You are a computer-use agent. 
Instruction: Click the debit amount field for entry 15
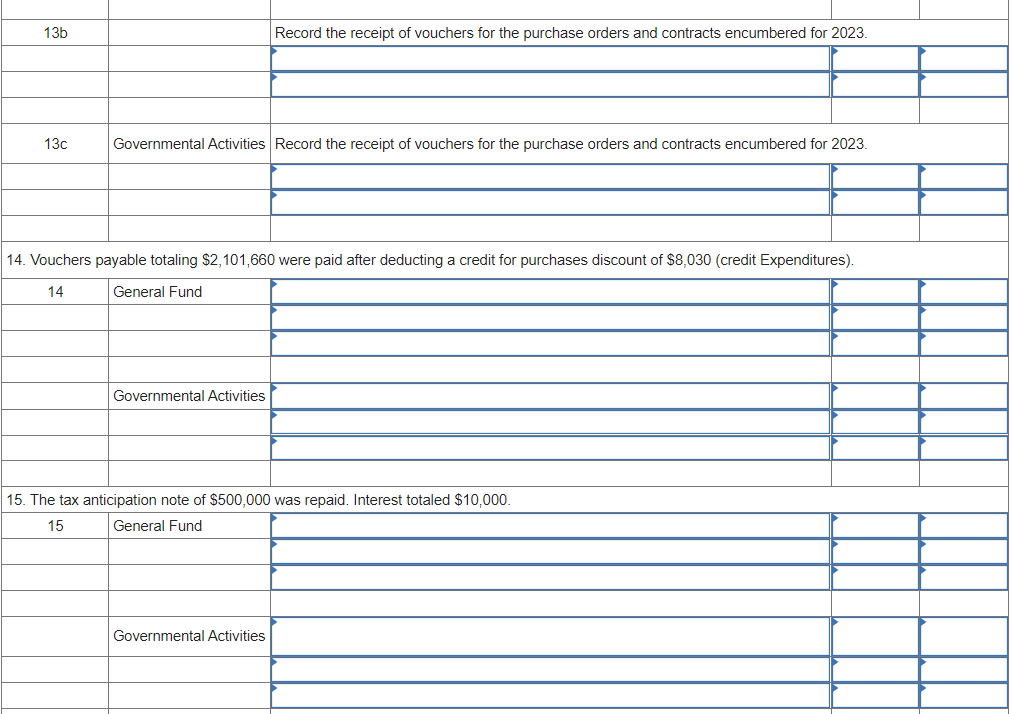(875, 525)
